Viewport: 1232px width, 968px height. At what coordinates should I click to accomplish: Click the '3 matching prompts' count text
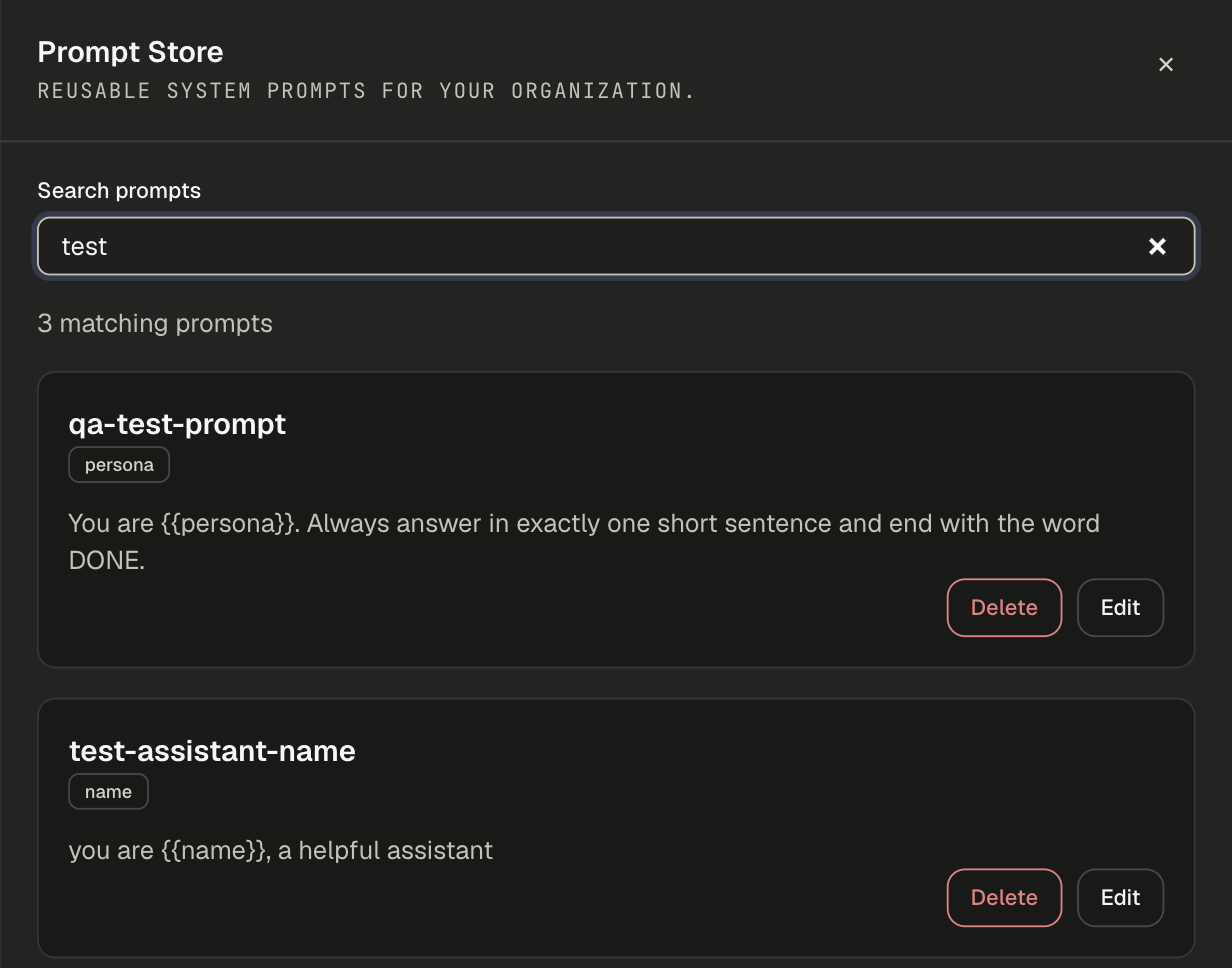coord(155,323)
